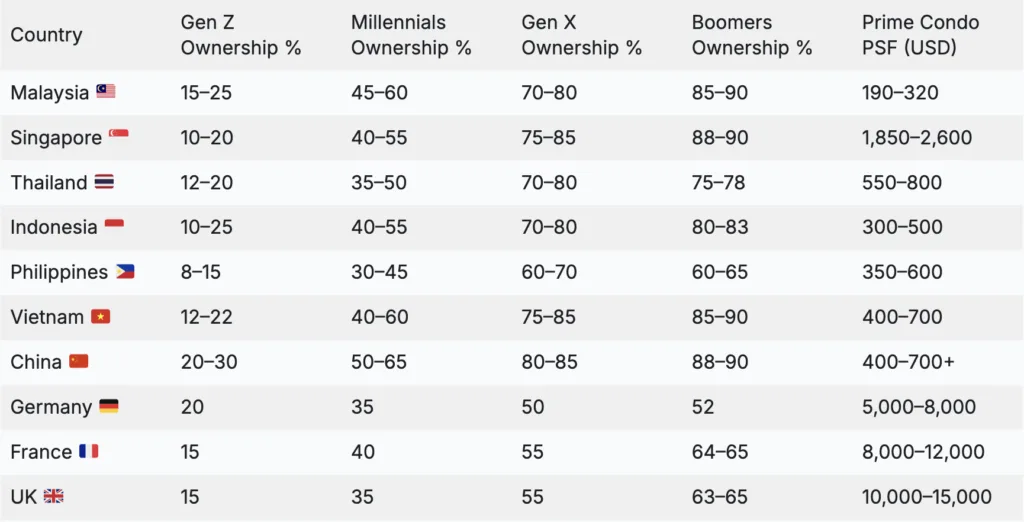Viewport: 1024px width, 522px height.
Task: Click China's Gen Z 20–30 cell
Action: pyautogui.click(x=209, y=362)
